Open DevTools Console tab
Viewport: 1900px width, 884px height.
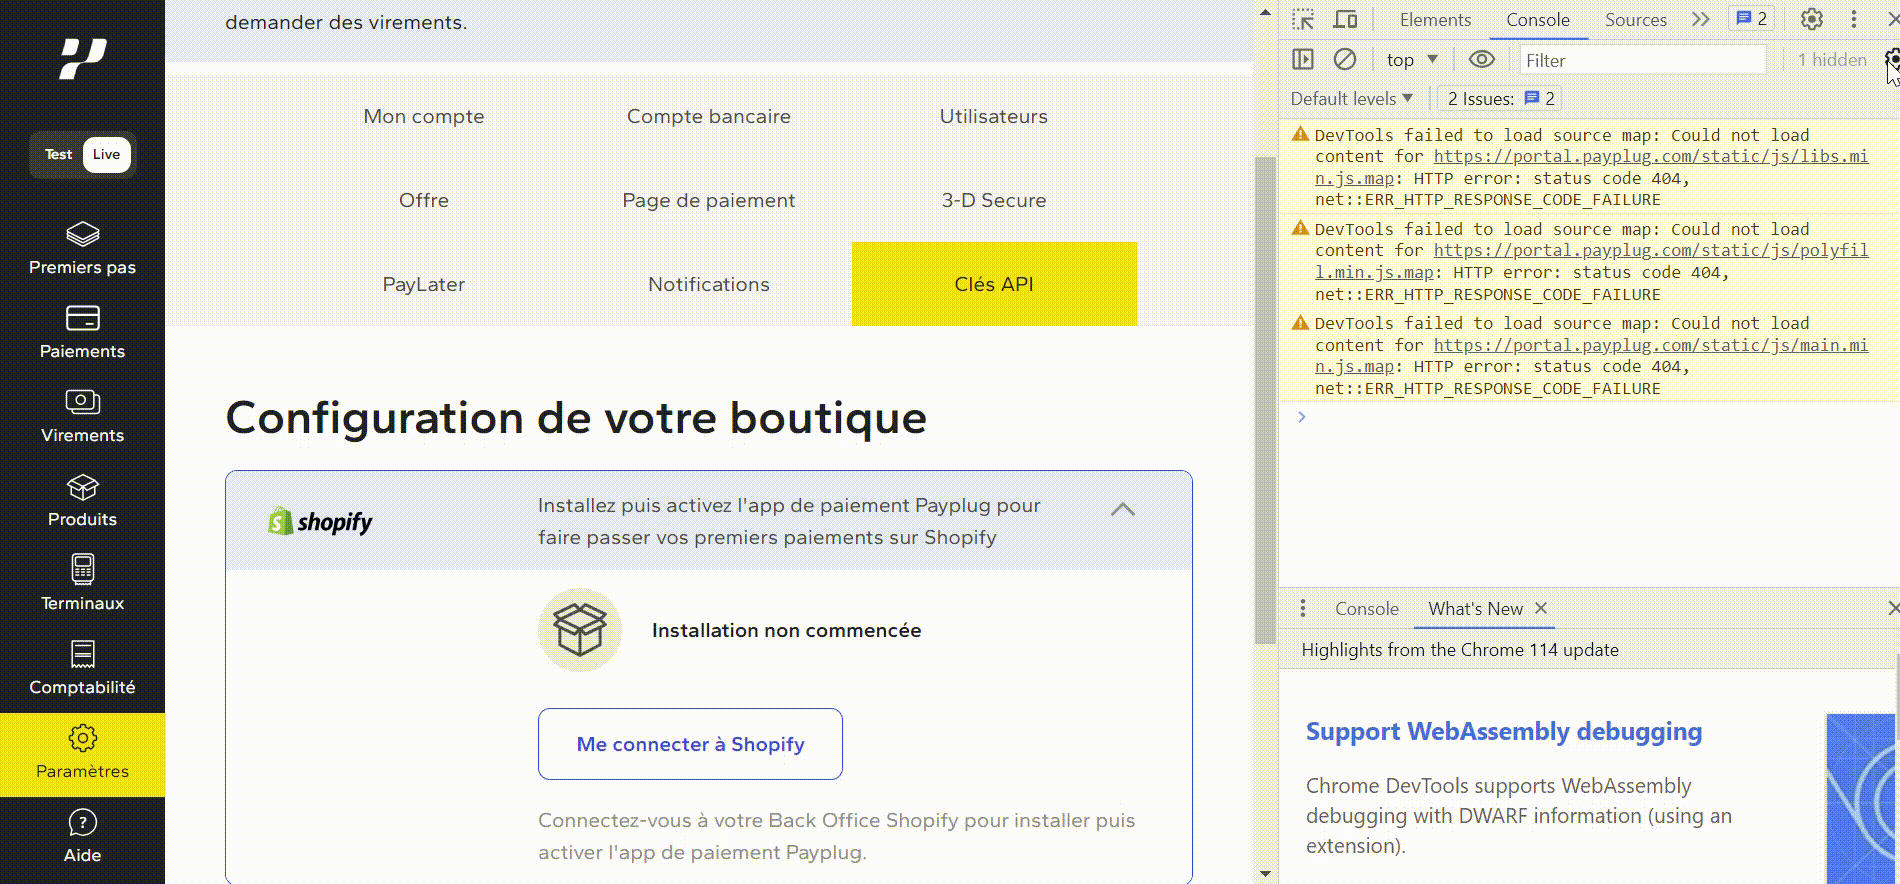pos(1538,20)
